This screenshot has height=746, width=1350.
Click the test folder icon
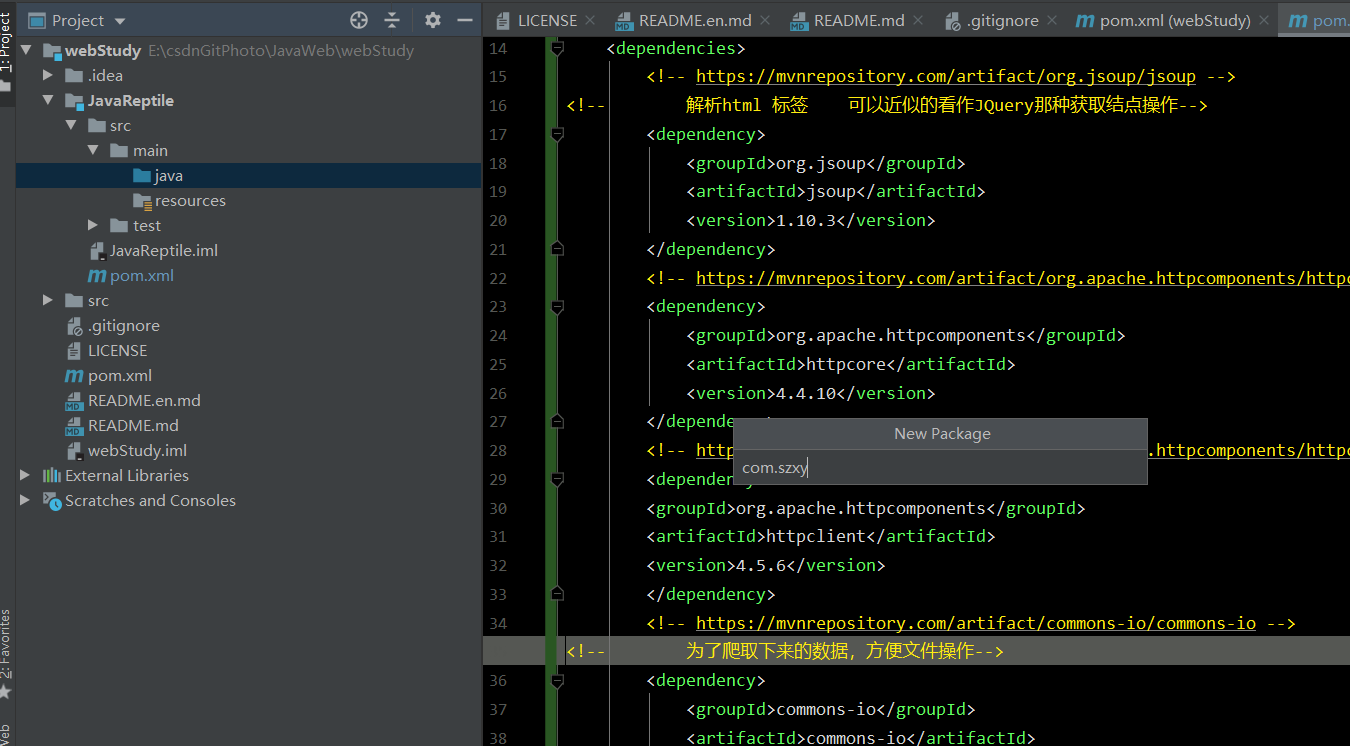click(119, 226)
